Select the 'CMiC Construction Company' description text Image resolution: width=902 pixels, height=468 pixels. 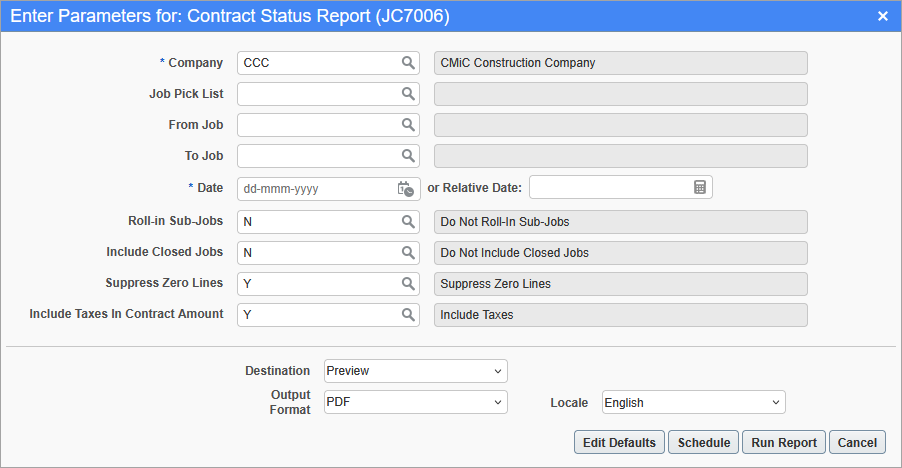518,63
